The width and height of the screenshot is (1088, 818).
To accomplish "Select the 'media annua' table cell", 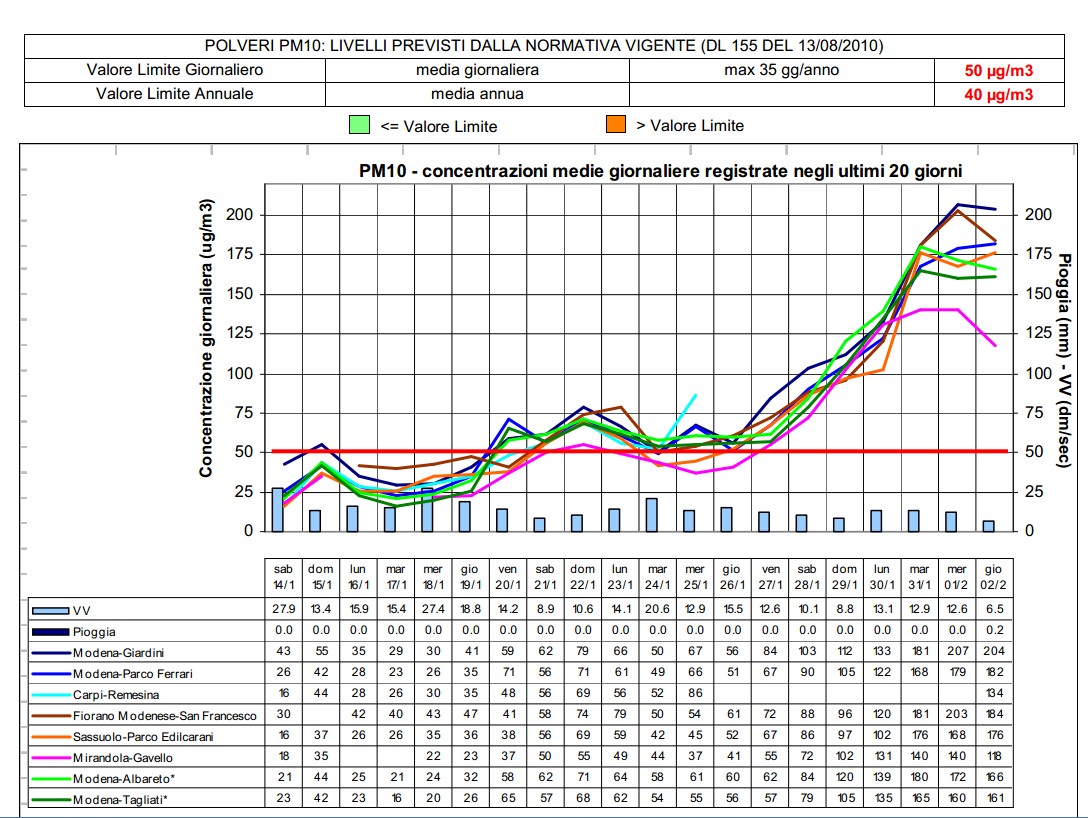I will click(x=477, y=94).
